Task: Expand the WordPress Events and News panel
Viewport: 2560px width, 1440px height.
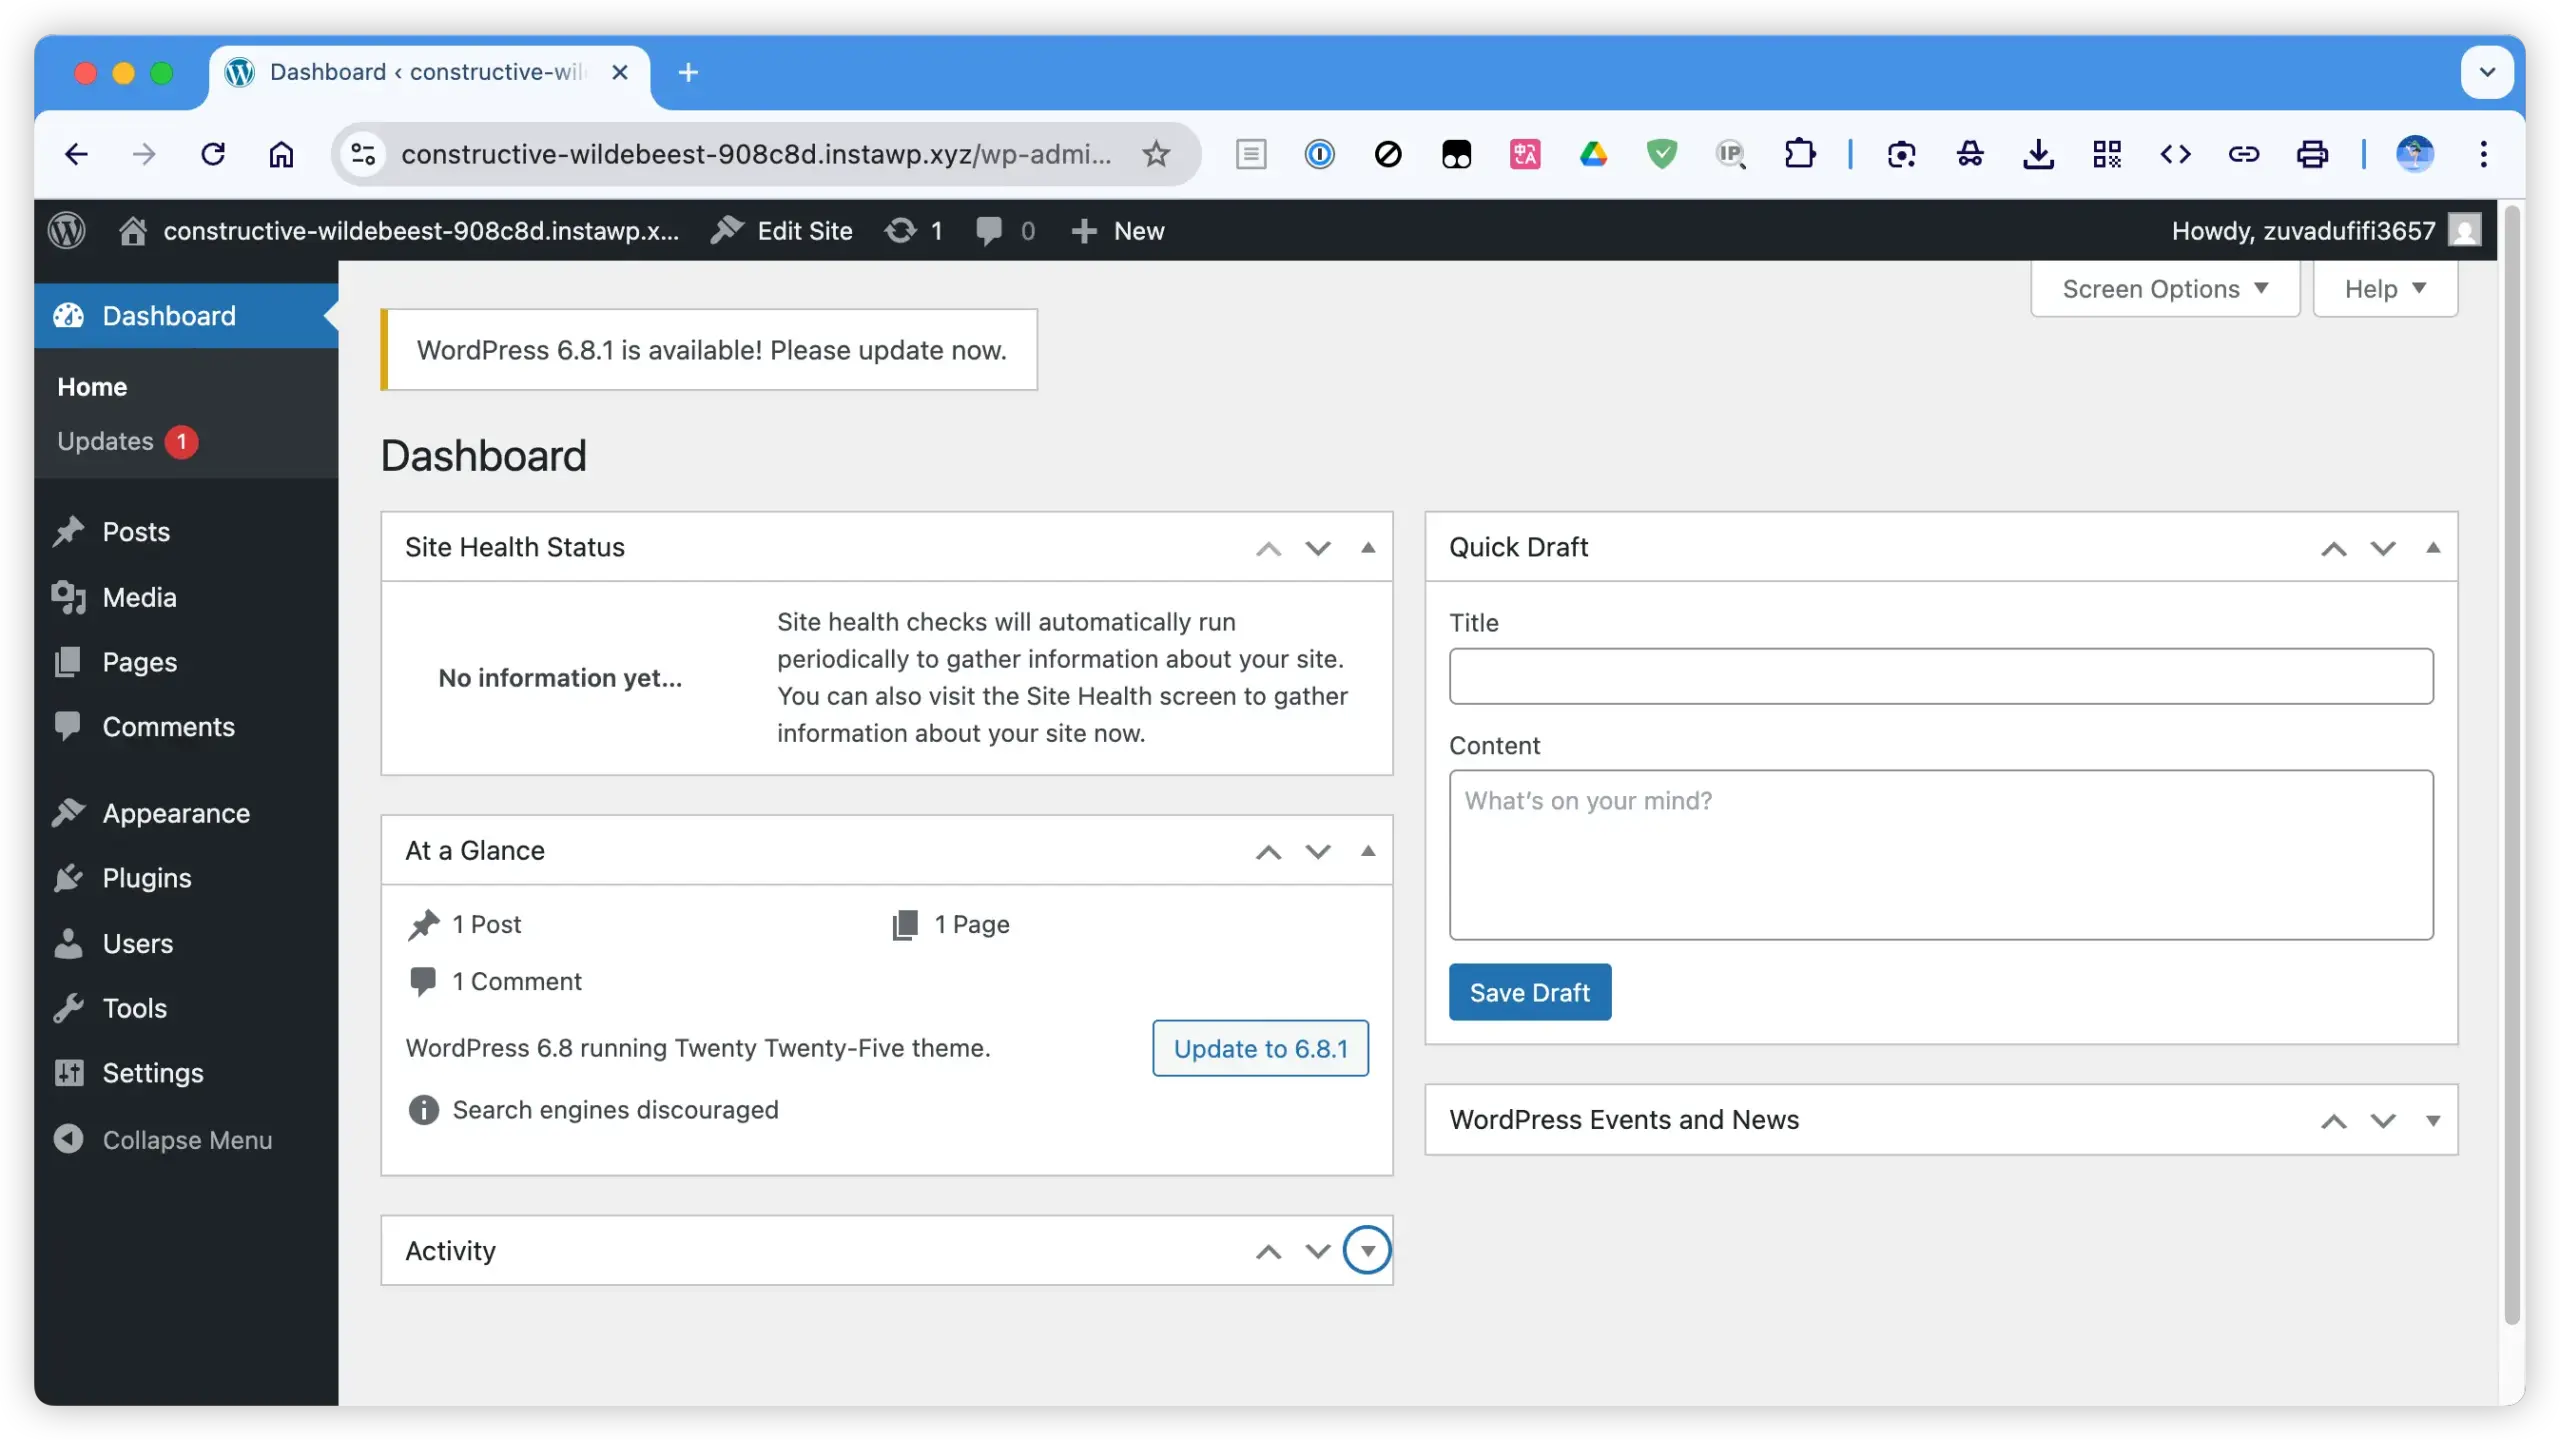Action: pyautogui.click(x=2432, y=1120)
